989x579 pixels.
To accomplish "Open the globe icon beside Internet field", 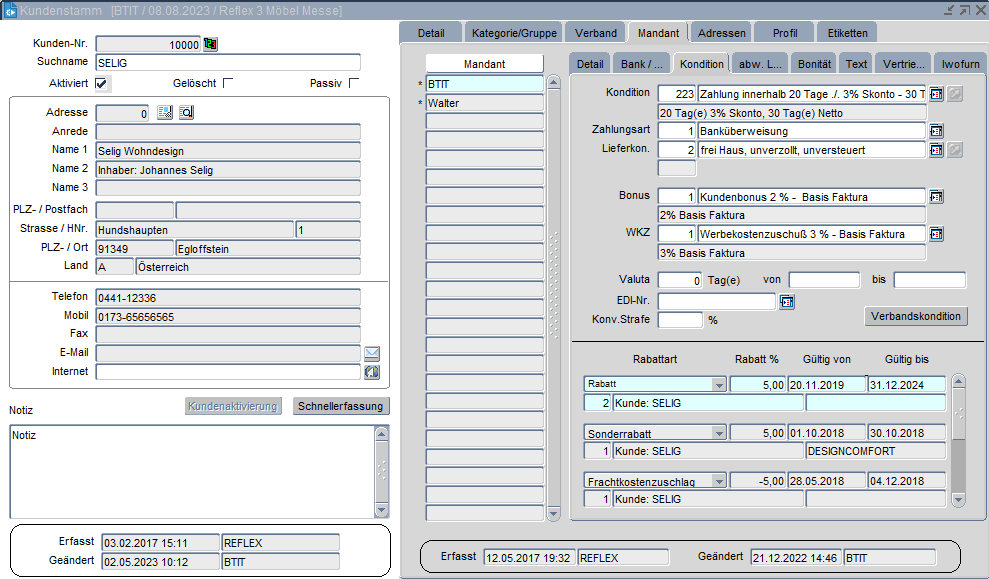I will [x=371, y=372].
